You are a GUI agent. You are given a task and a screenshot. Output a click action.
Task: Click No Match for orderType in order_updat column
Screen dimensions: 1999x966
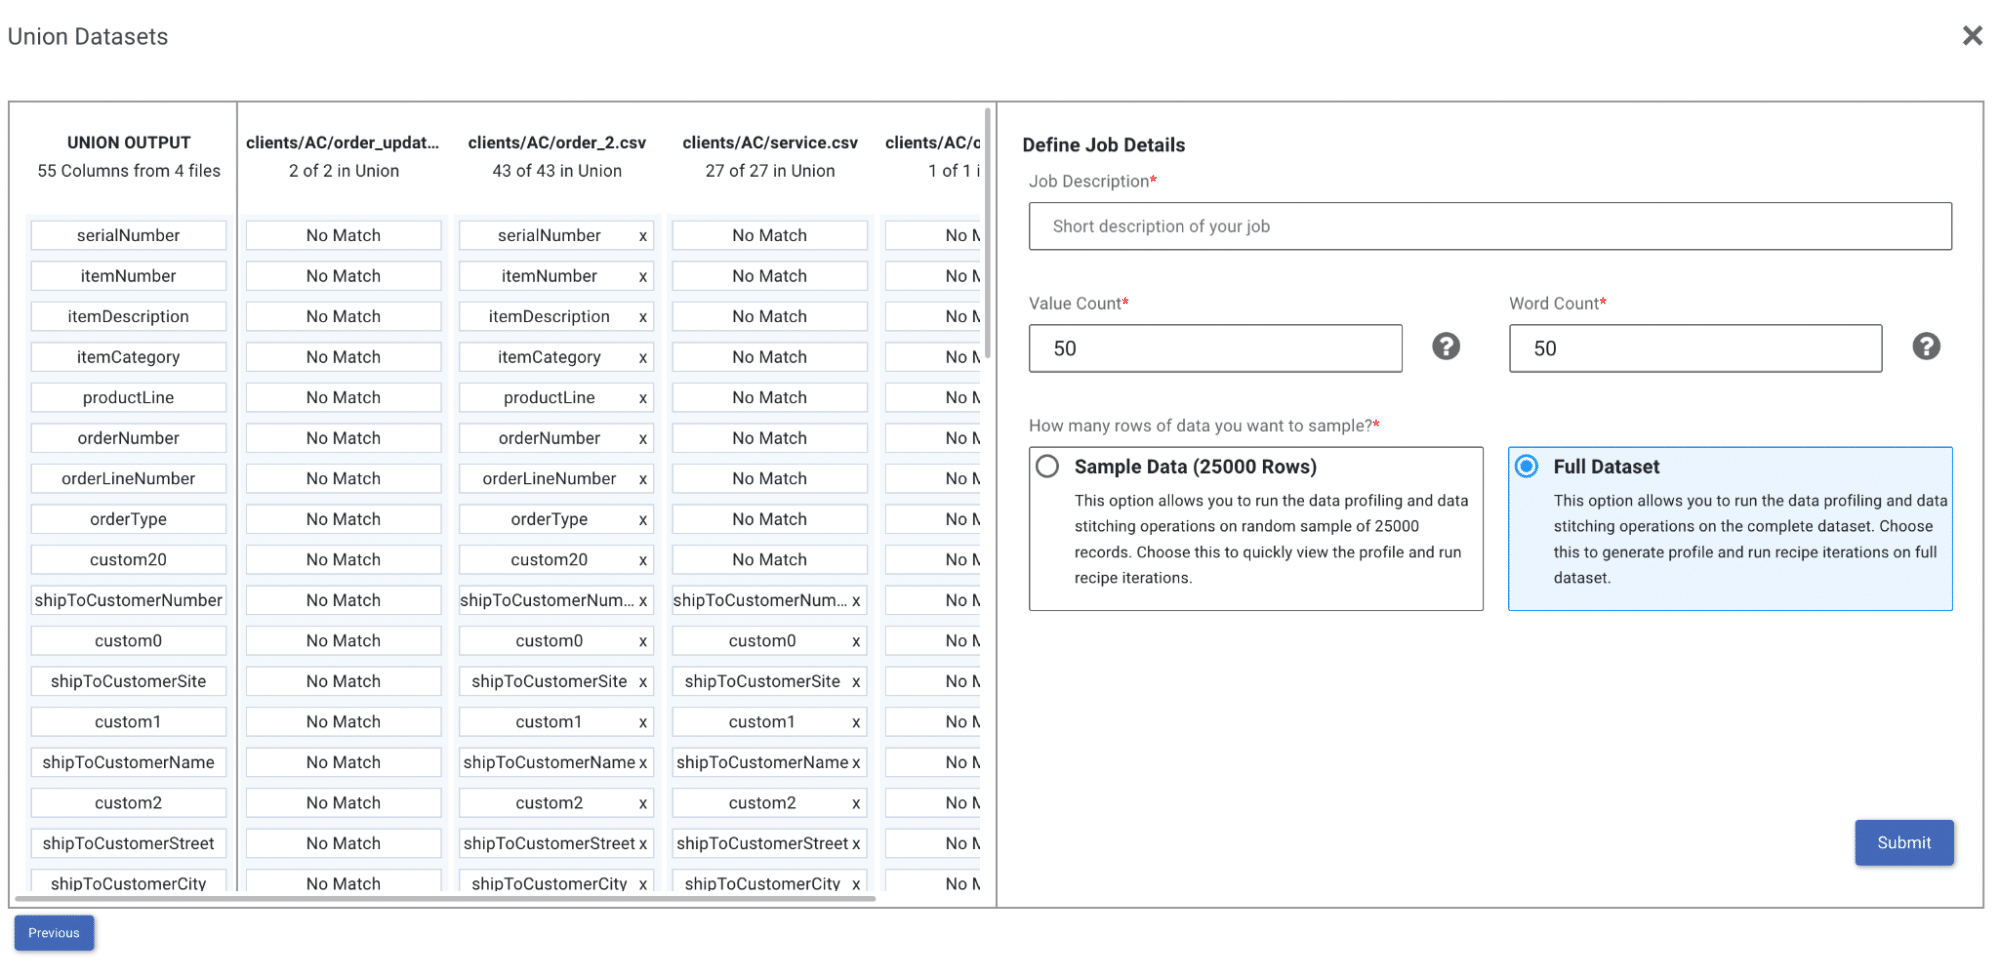pos(343,519)
